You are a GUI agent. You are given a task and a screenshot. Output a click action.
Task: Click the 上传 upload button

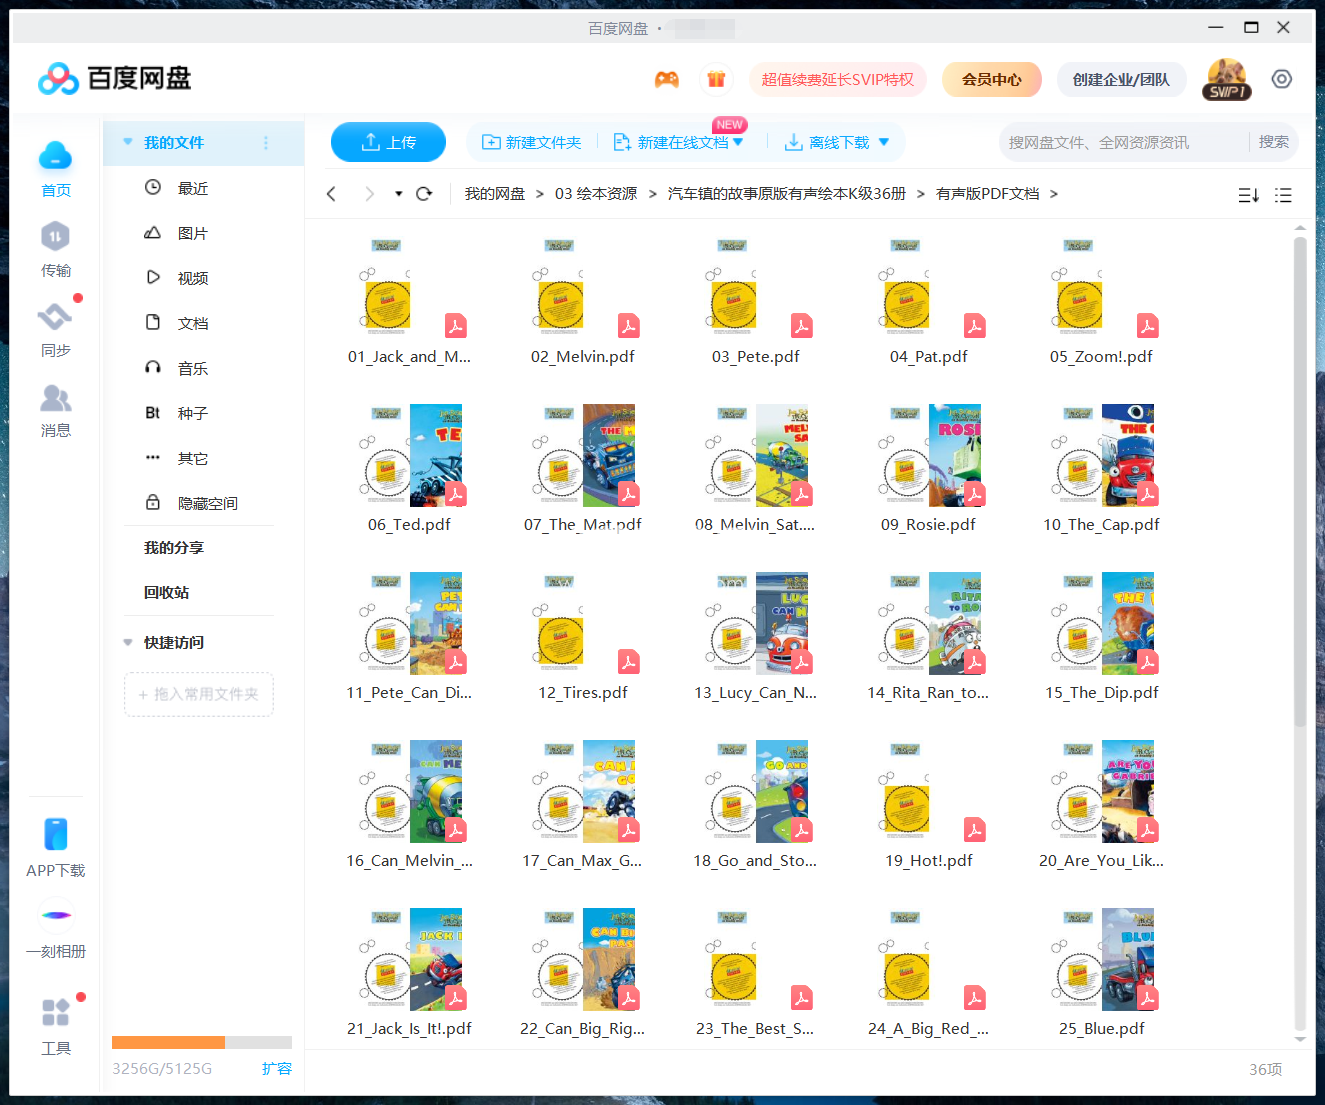pyautogui.click(x=388, y=142)
